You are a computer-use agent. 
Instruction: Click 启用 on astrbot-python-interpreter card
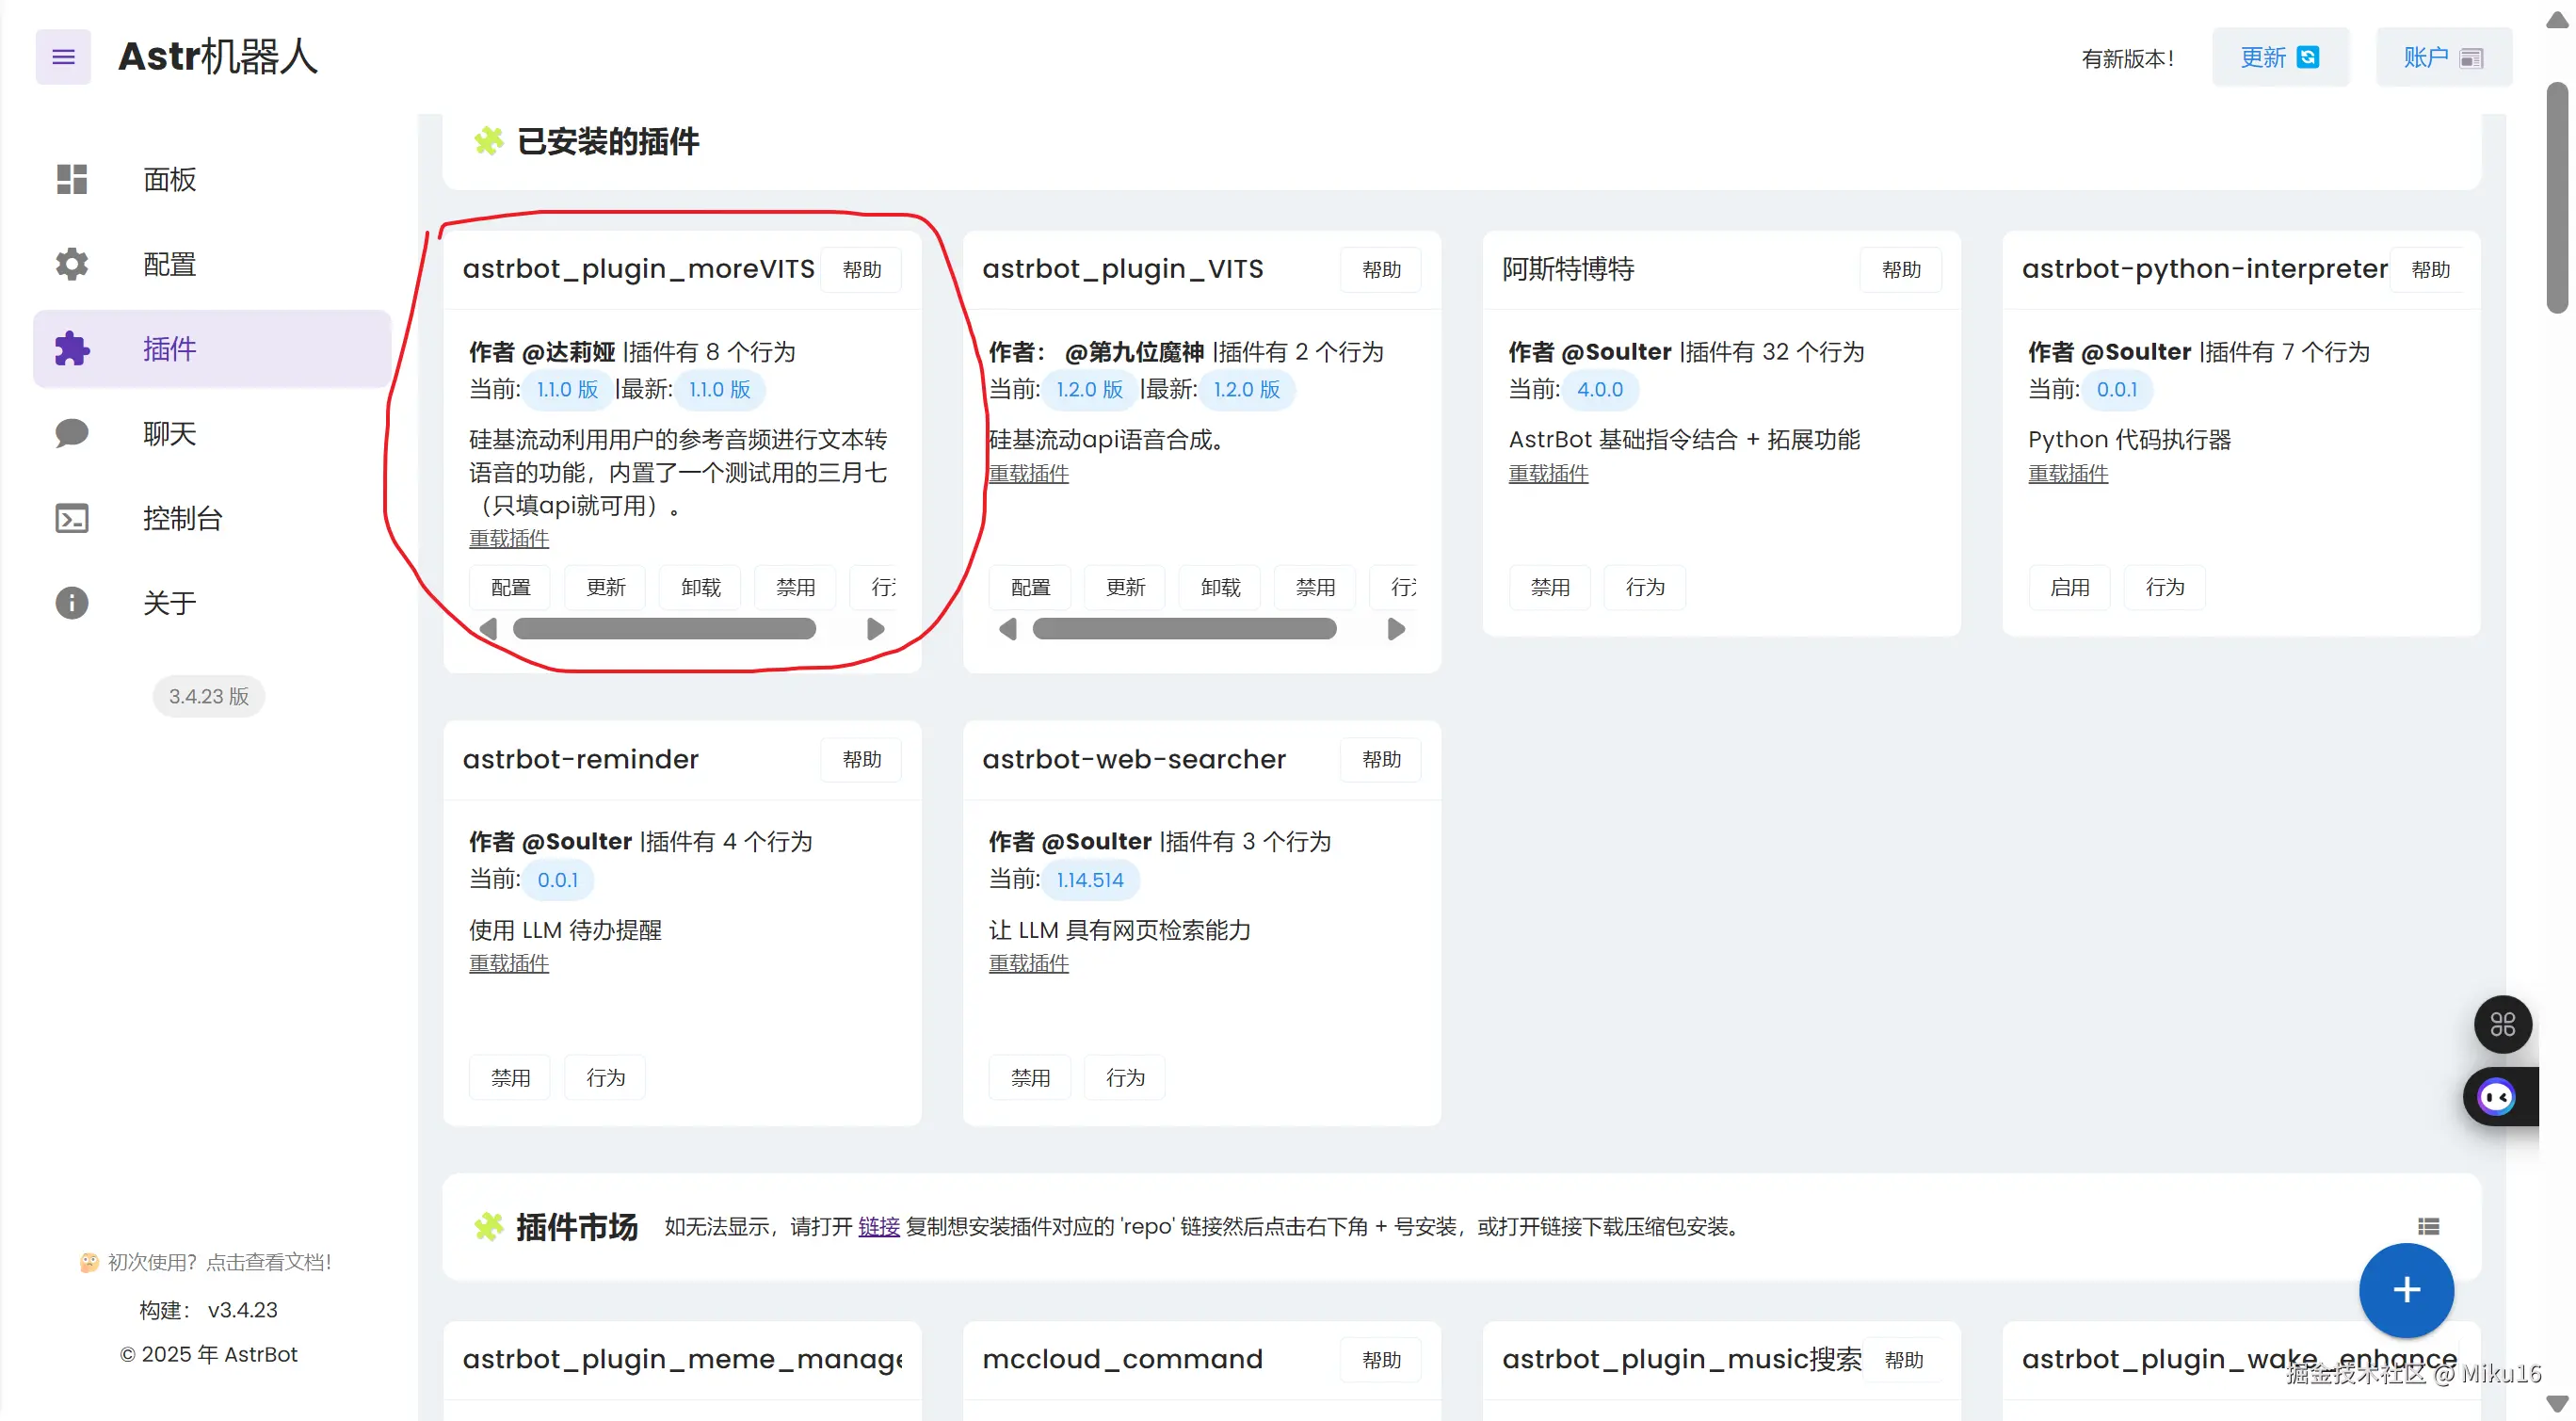(x=2069, y=587)
